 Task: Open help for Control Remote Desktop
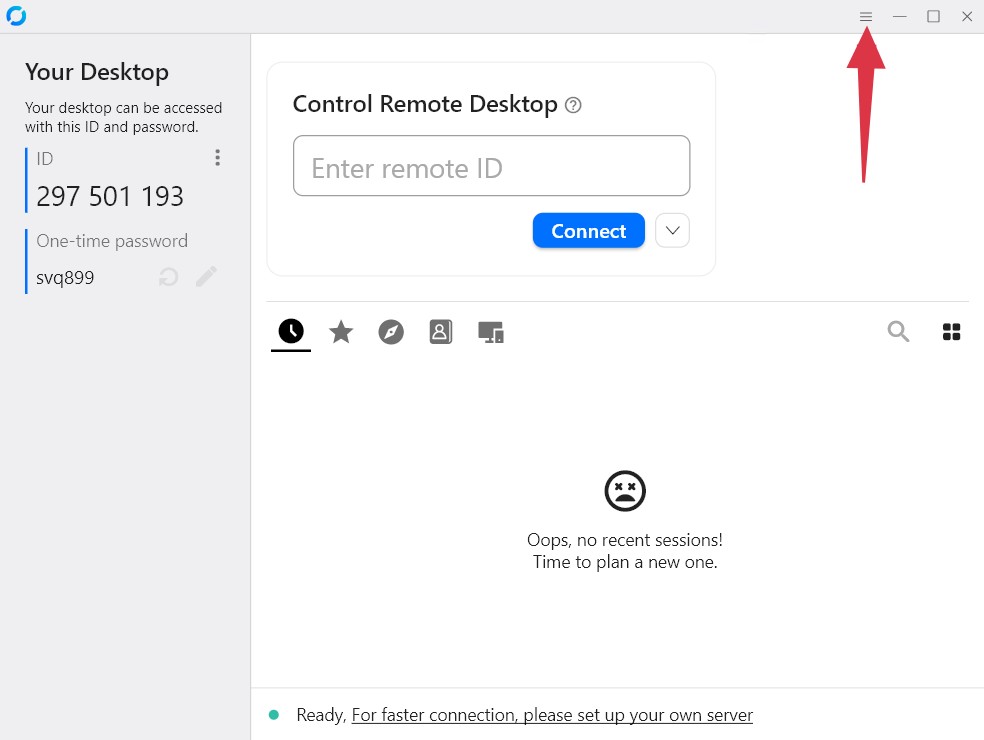(x=573, y=104)
